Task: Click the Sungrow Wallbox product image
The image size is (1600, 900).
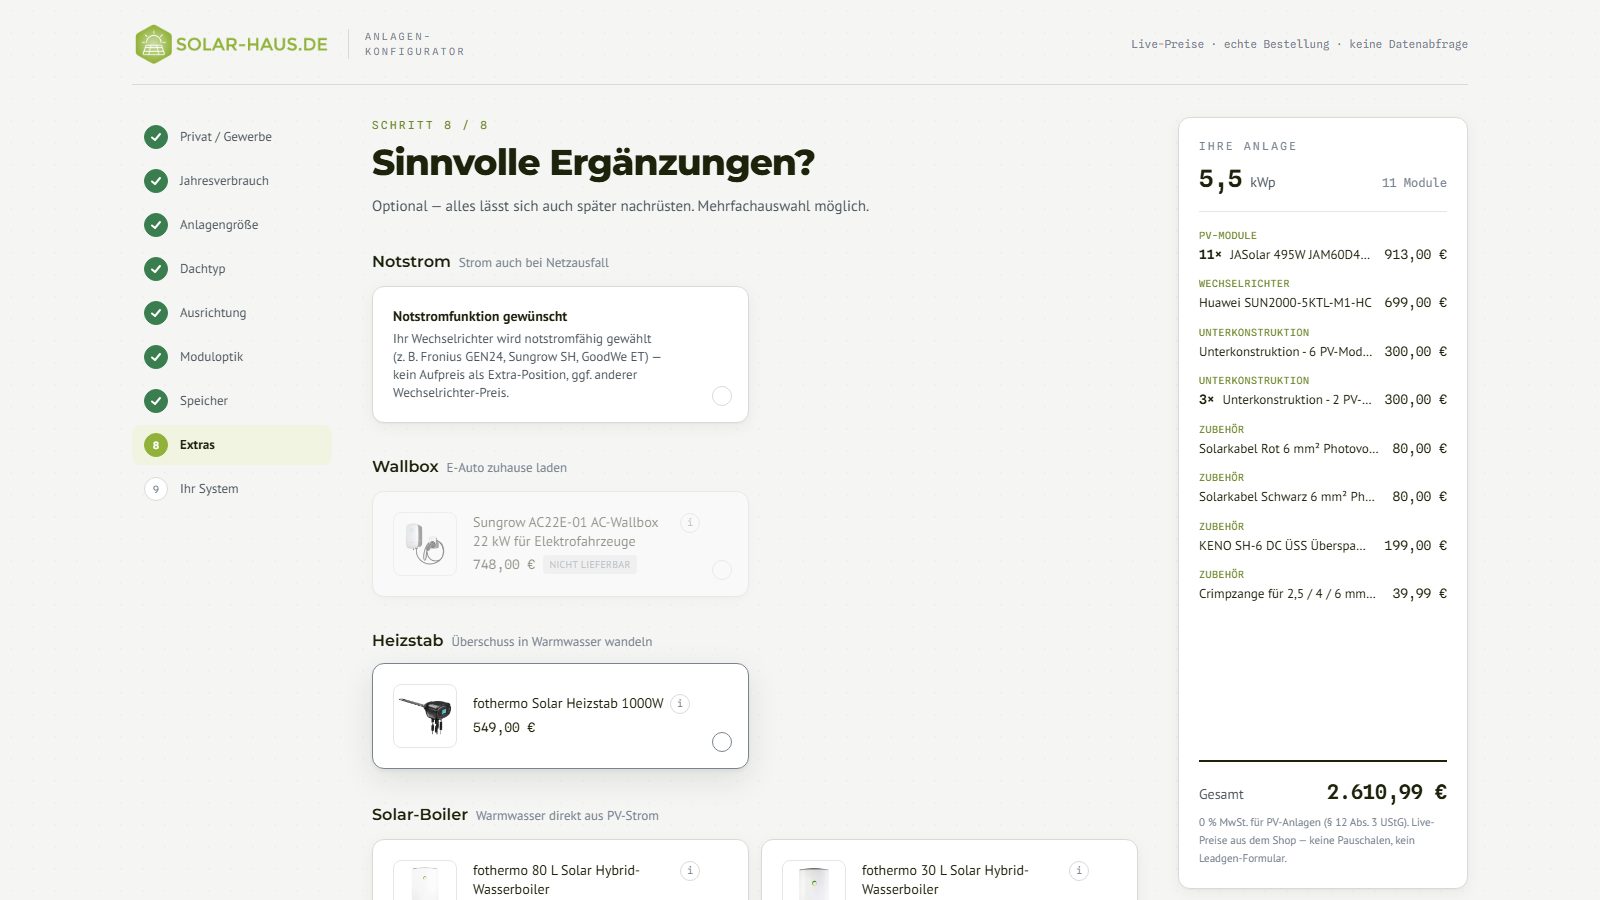Action: point(425,544)
